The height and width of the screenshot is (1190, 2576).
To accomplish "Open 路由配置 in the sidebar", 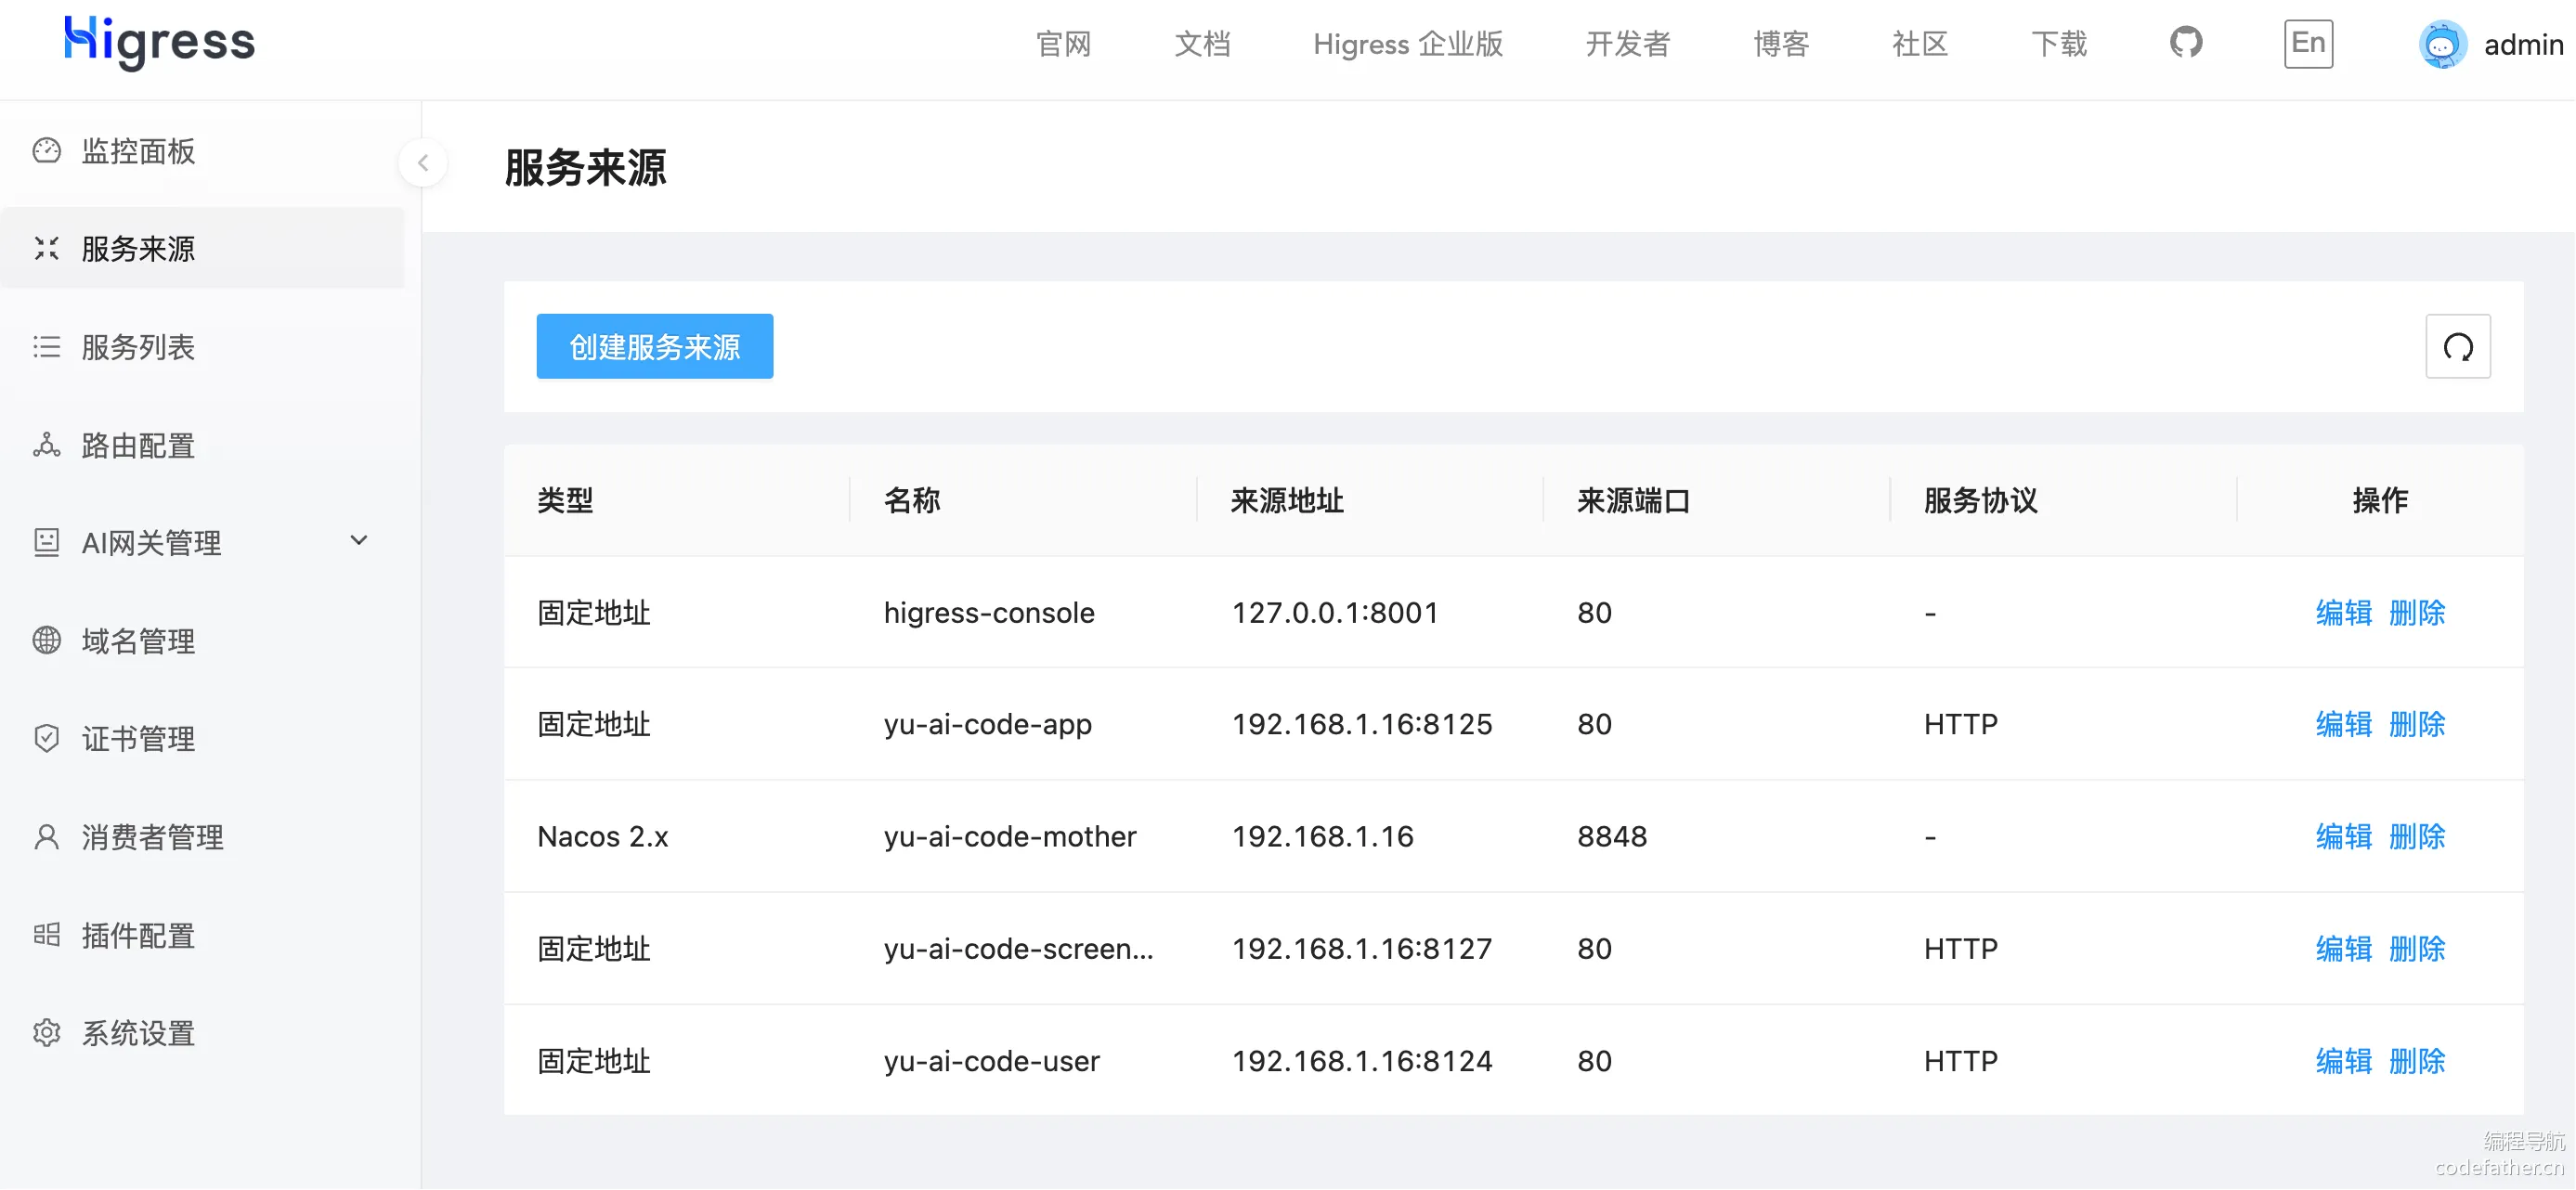I will [203, 445].
